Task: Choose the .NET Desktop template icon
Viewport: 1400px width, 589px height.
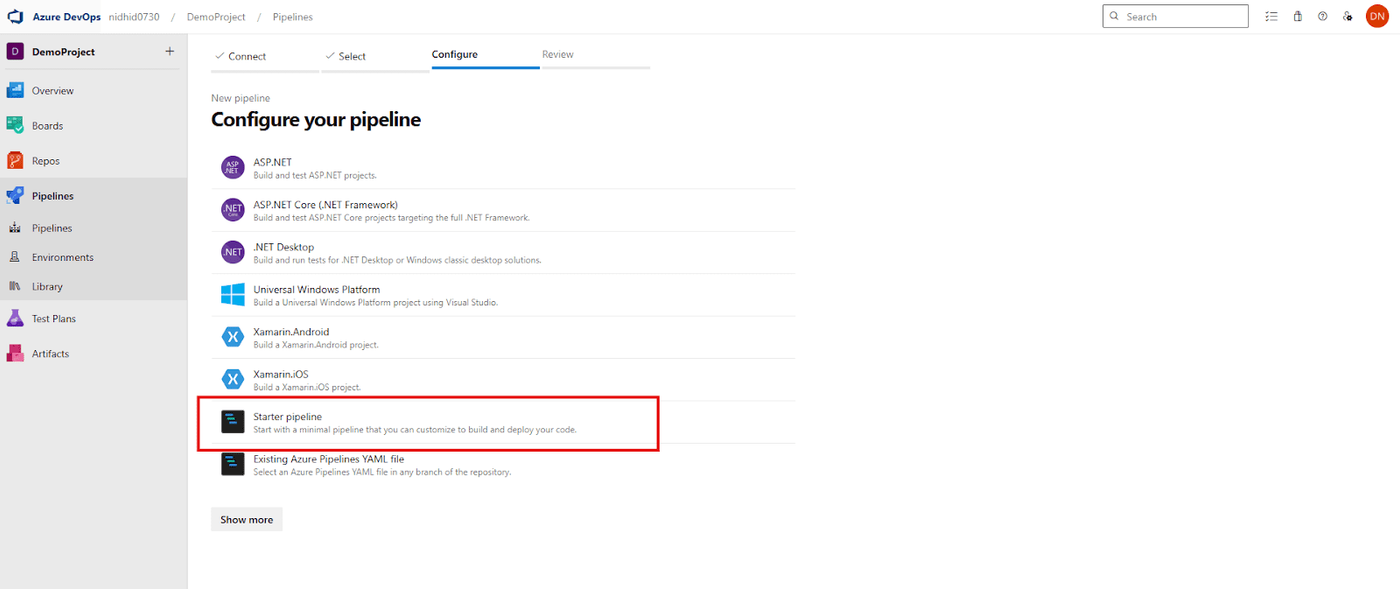Action: click(233, 252)
